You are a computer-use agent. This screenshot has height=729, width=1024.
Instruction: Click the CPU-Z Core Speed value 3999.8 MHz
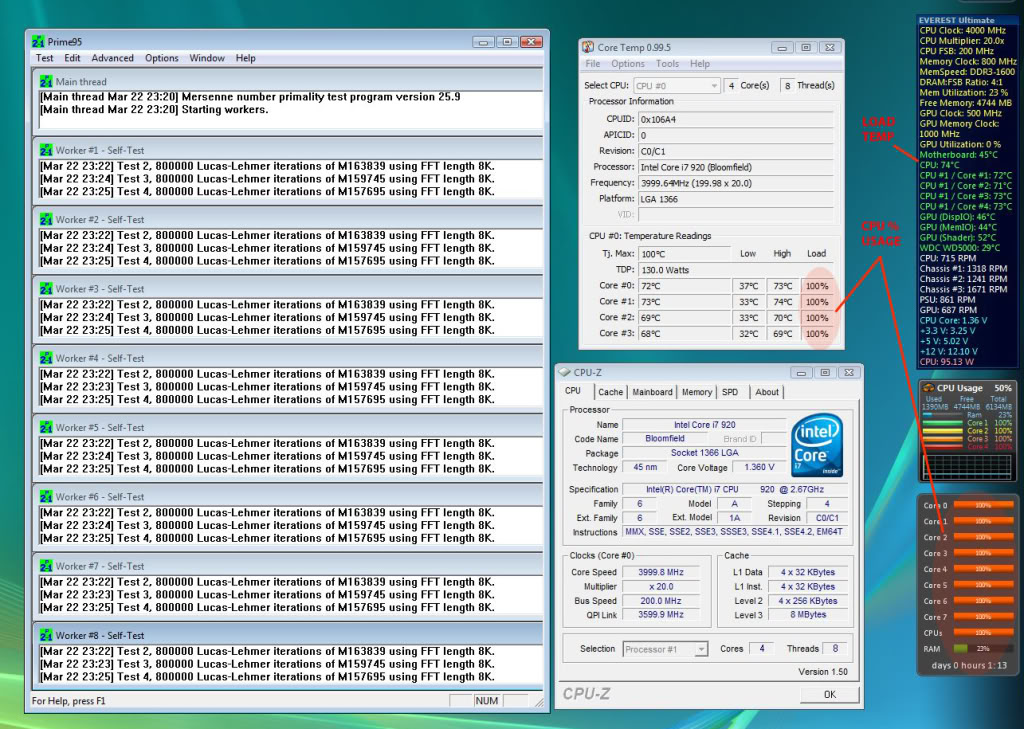[661, 572]
